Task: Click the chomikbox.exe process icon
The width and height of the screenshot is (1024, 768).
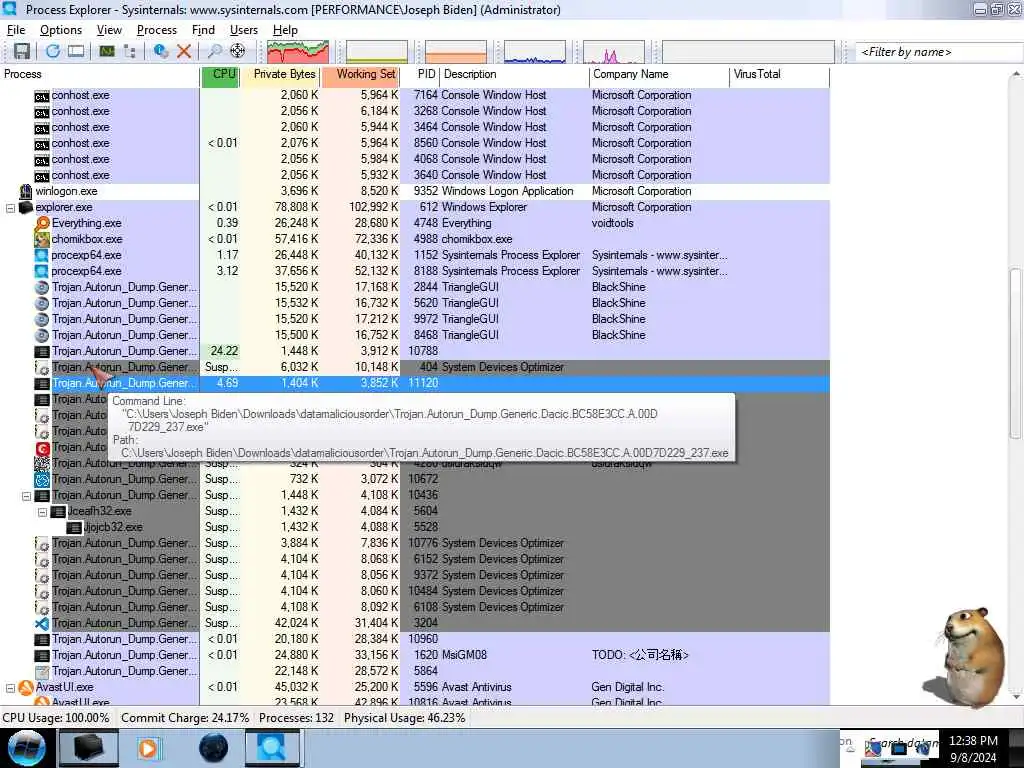Action: pos(42,239)
